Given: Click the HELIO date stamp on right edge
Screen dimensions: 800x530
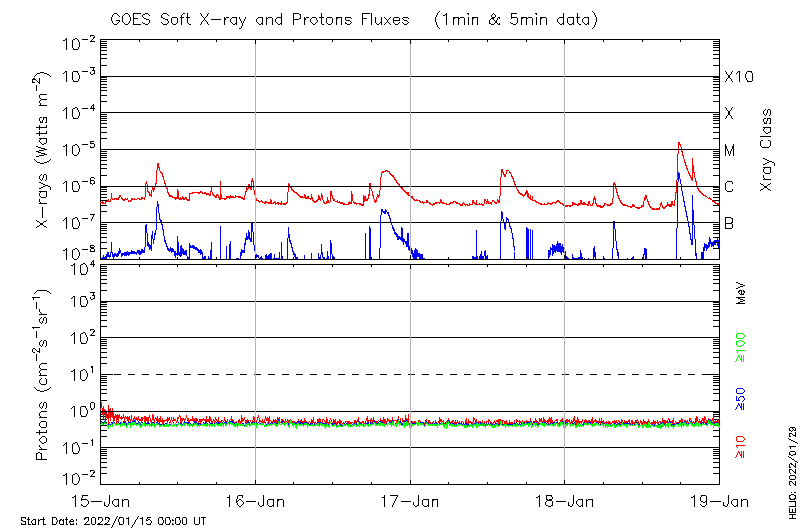Looking at the screenshot, I should click(791, 472).
